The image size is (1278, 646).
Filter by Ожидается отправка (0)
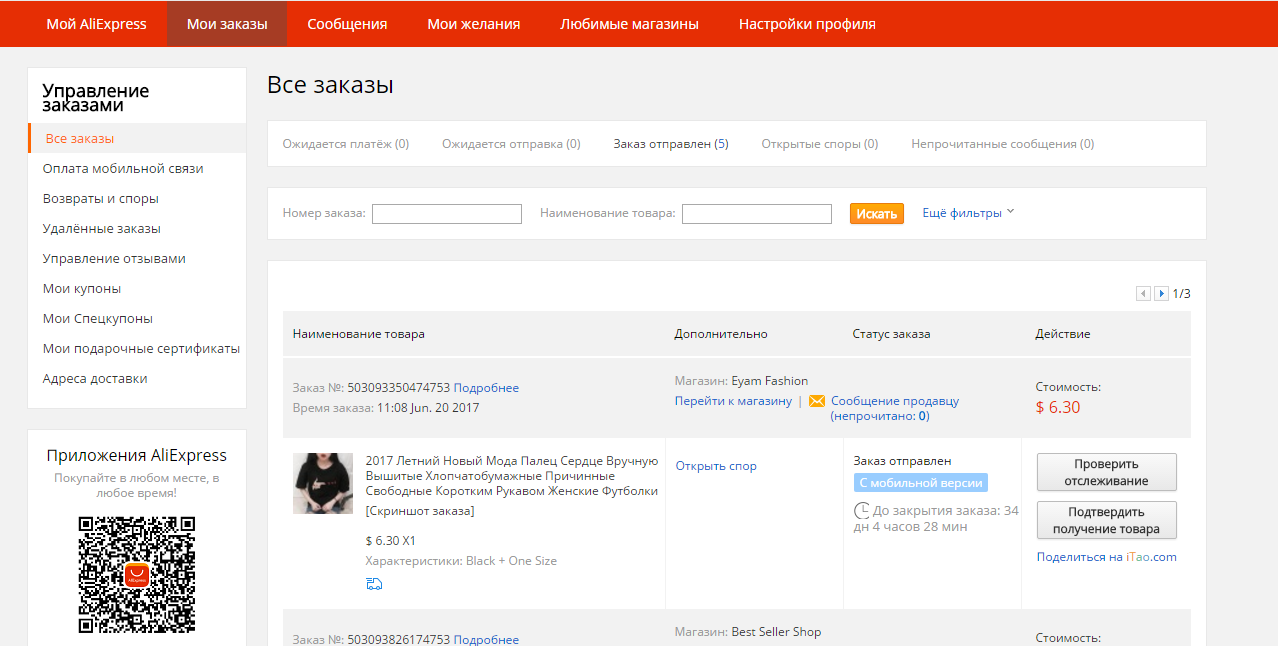coord(511,144)
